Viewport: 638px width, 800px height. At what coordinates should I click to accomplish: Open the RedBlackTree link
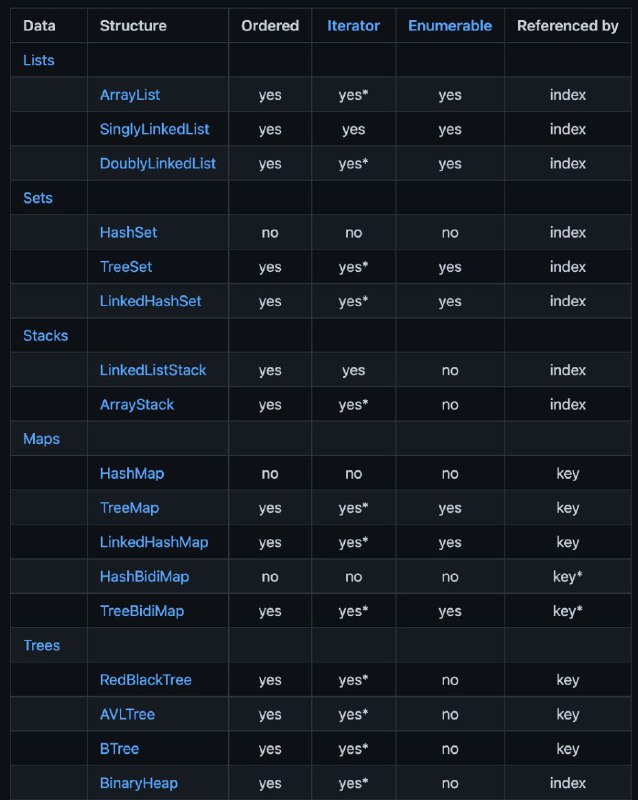(x=146, y=680)
